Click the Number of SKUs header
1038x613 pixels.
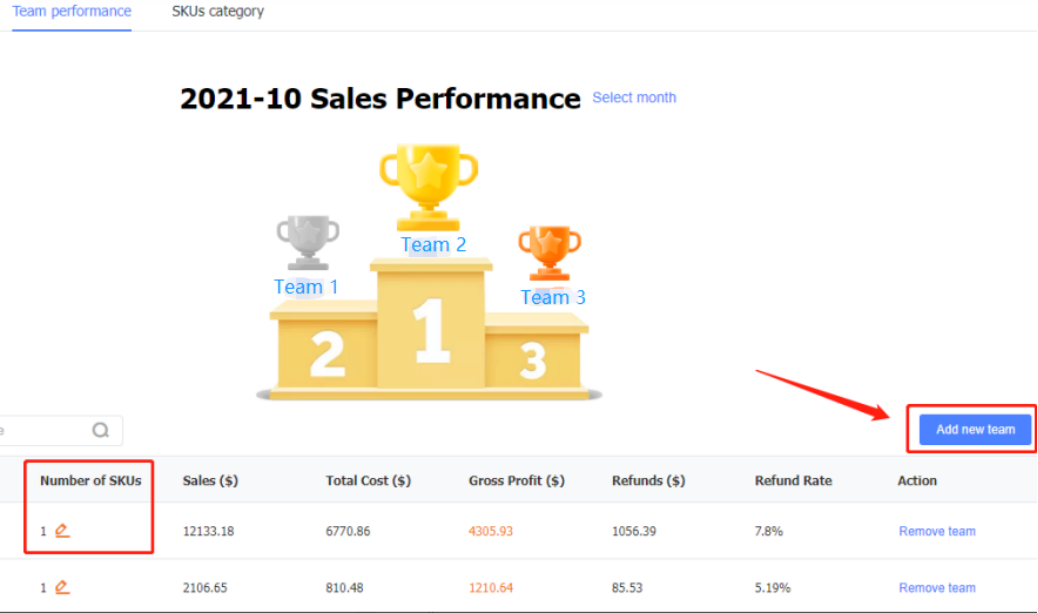[91, 481]
